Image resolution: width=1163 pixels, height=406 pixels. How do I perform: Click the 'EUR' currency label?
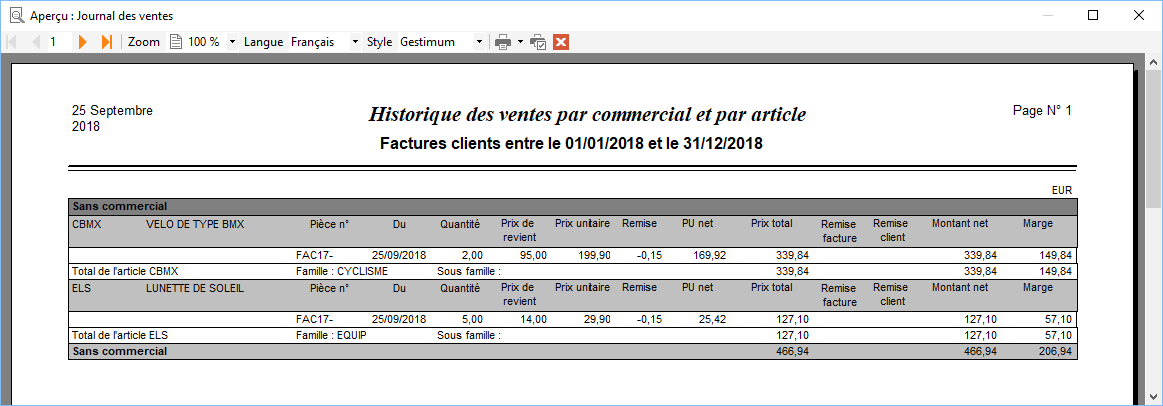pos(1062,191)
